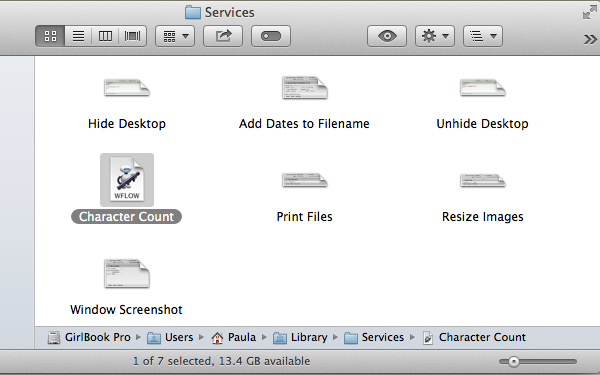Go to Paula home folder in path bar
This screenshot has width=600, height=375.
pyautogui.click(x=233, y=337)
